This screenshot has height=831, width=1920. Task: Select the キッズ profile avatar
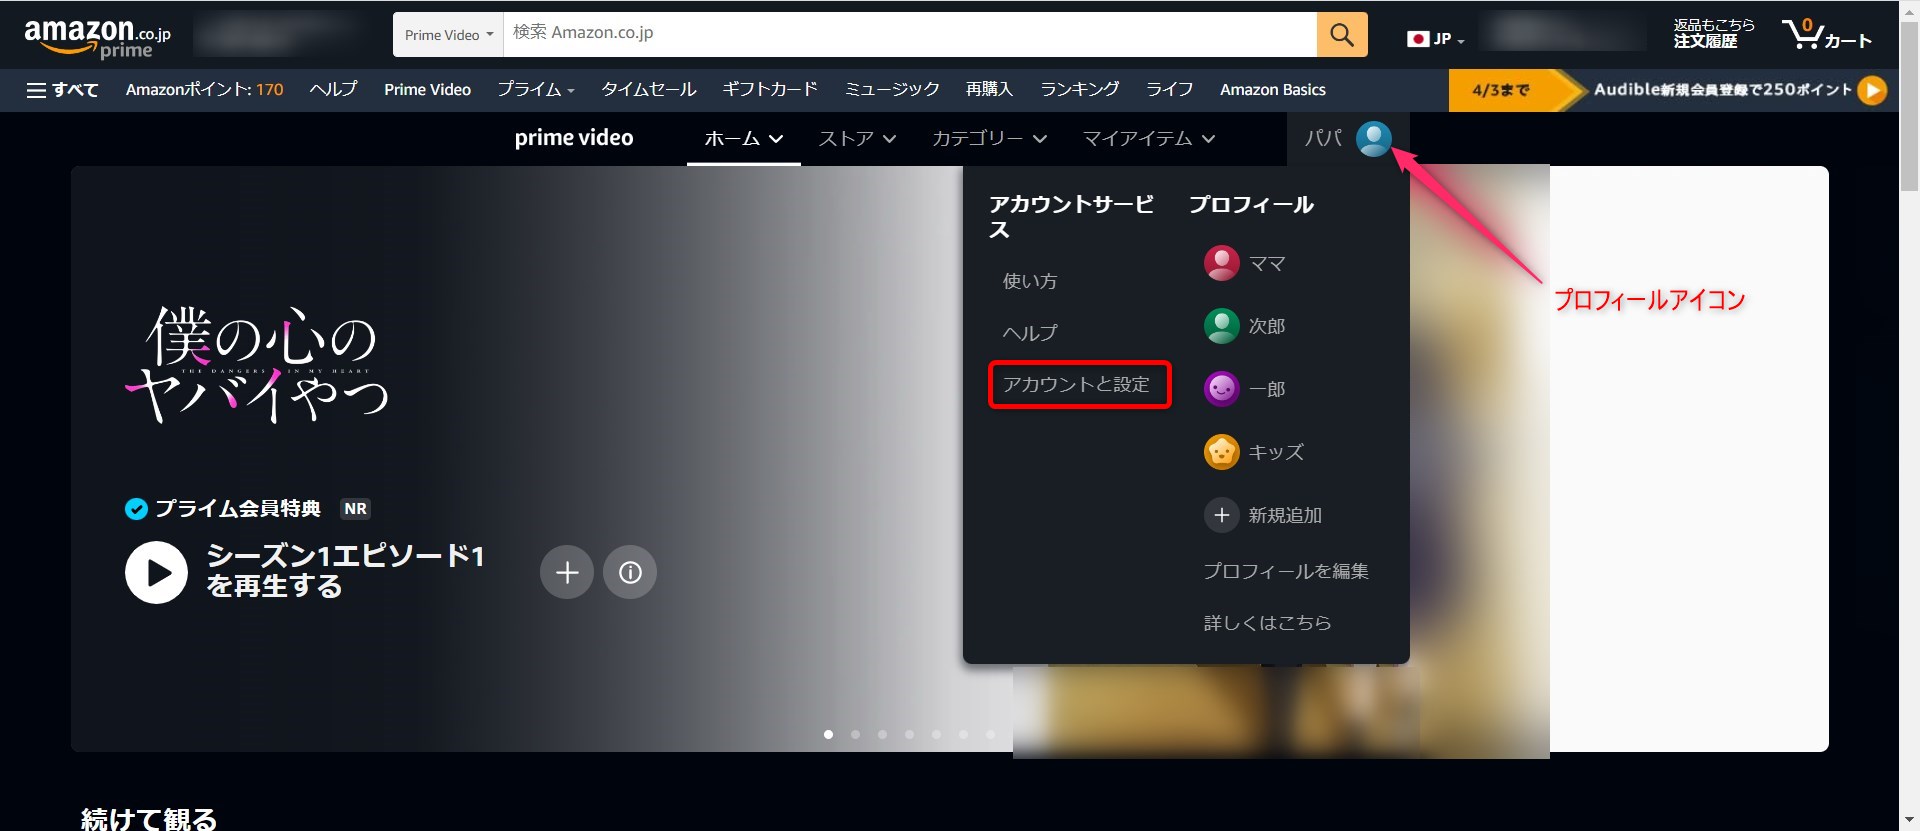(1221, 452)
